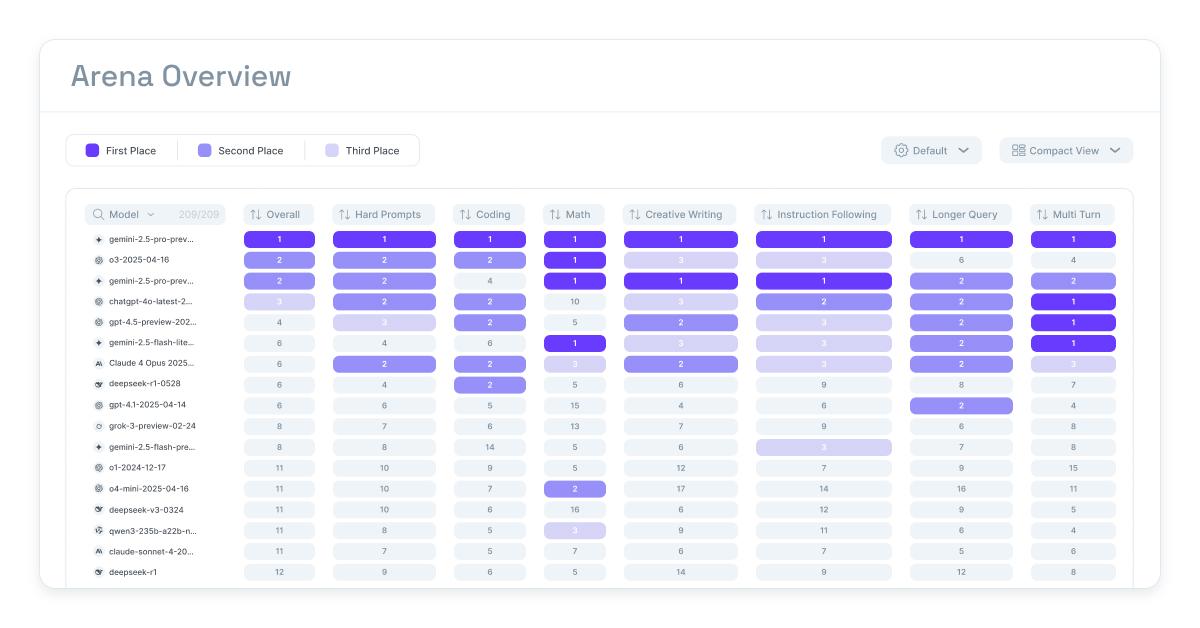Select the o1-2024-12-17 model name
Viewport: 1200px width, 628px height.
pos(138,467)
